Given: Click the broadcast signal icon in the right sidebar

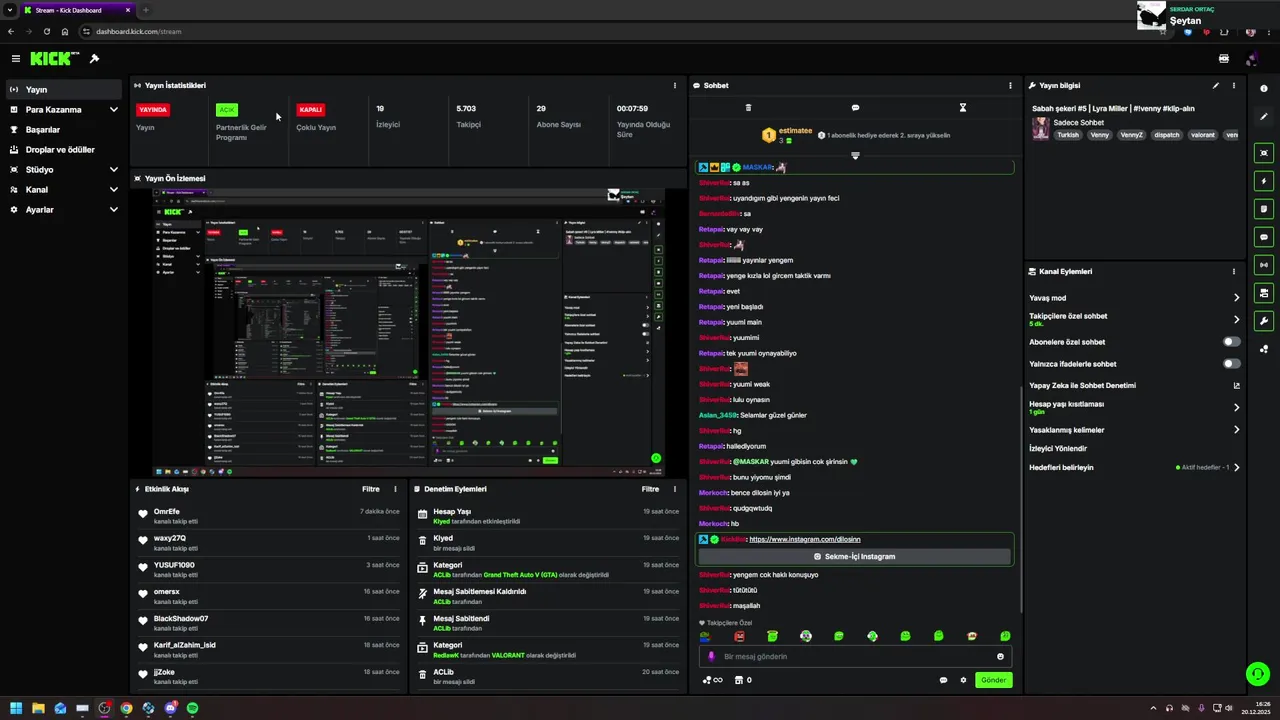Looking at the screenshot, I should pyautogui.click(x=1264, y=265).
